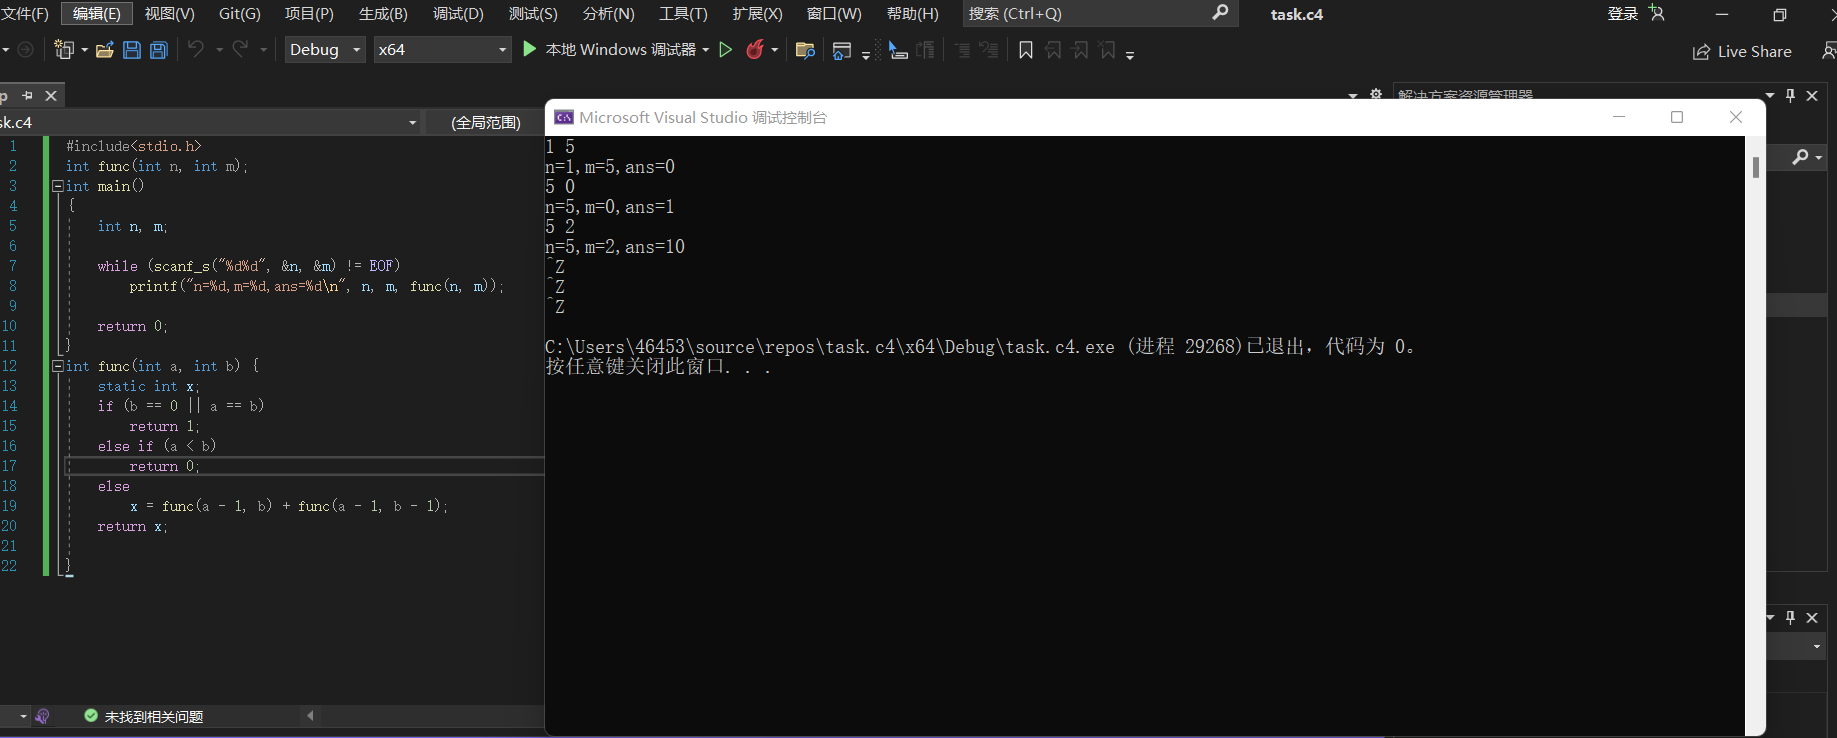Screen dimensions: 1837x738
Task: Open the 帮助(H) menu
Action: coord(913,13)
